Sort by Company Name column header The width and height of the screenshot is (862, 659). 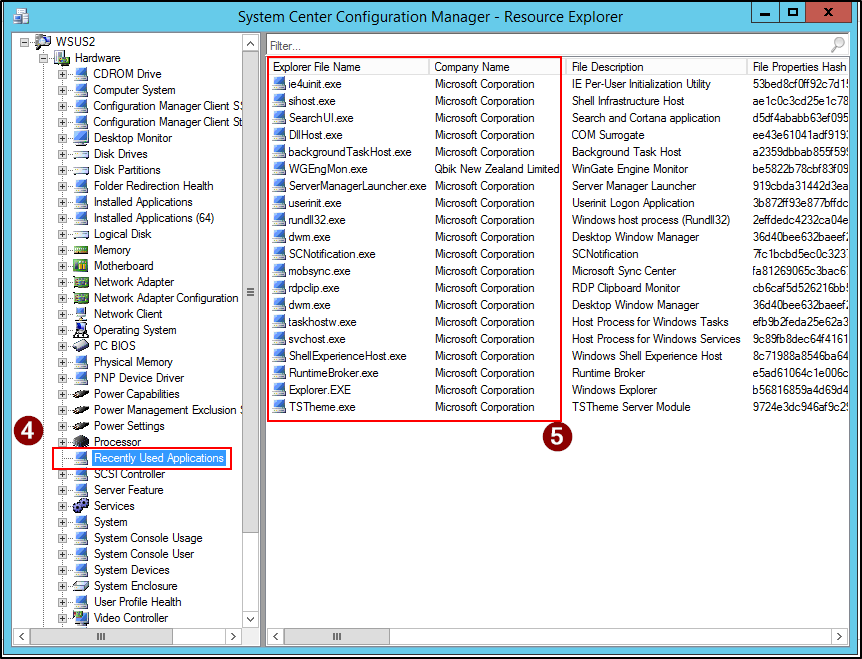pos(496,67)
